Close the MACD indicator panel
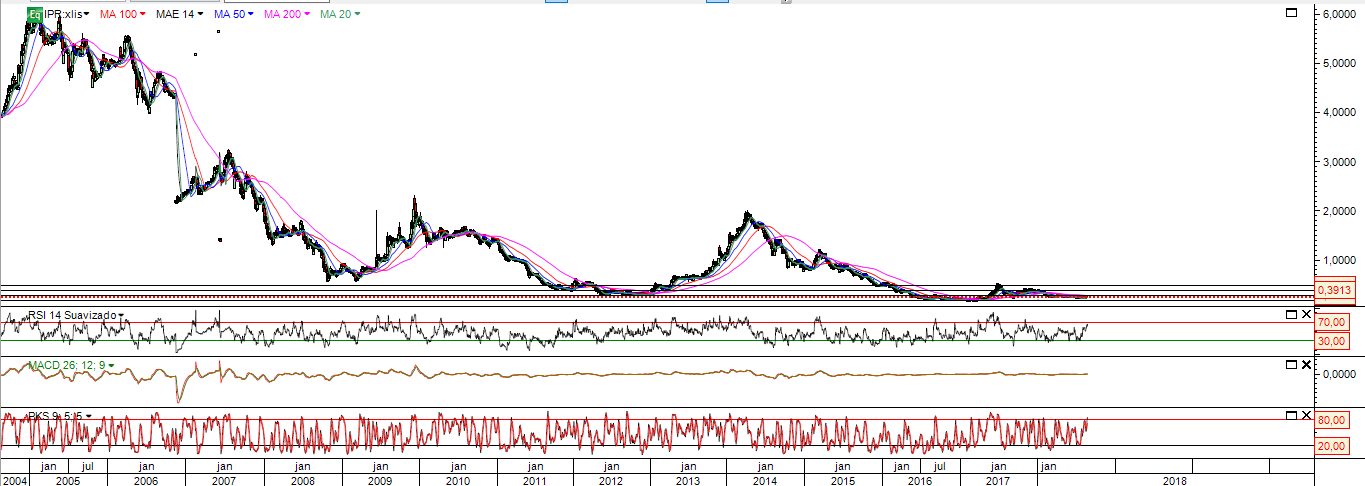Screen dimensions: 1365x486 [1305, 364]
